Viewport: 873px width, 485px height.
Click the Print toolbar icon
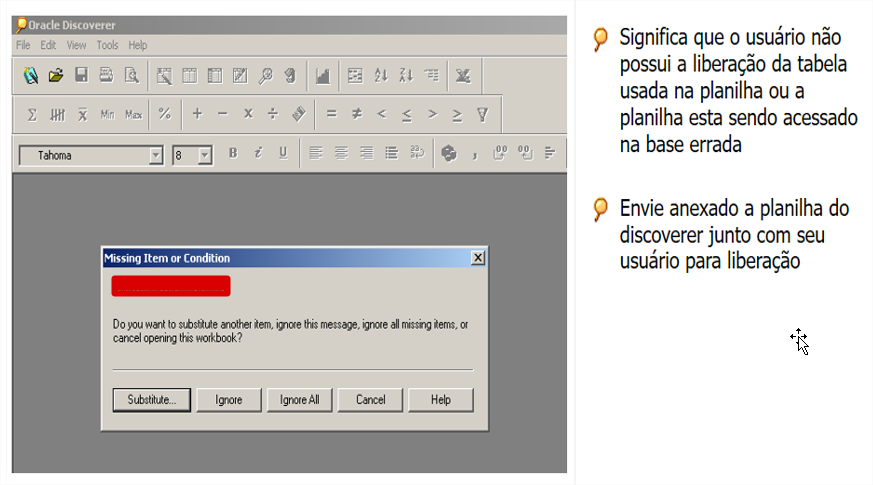(106, 75)
